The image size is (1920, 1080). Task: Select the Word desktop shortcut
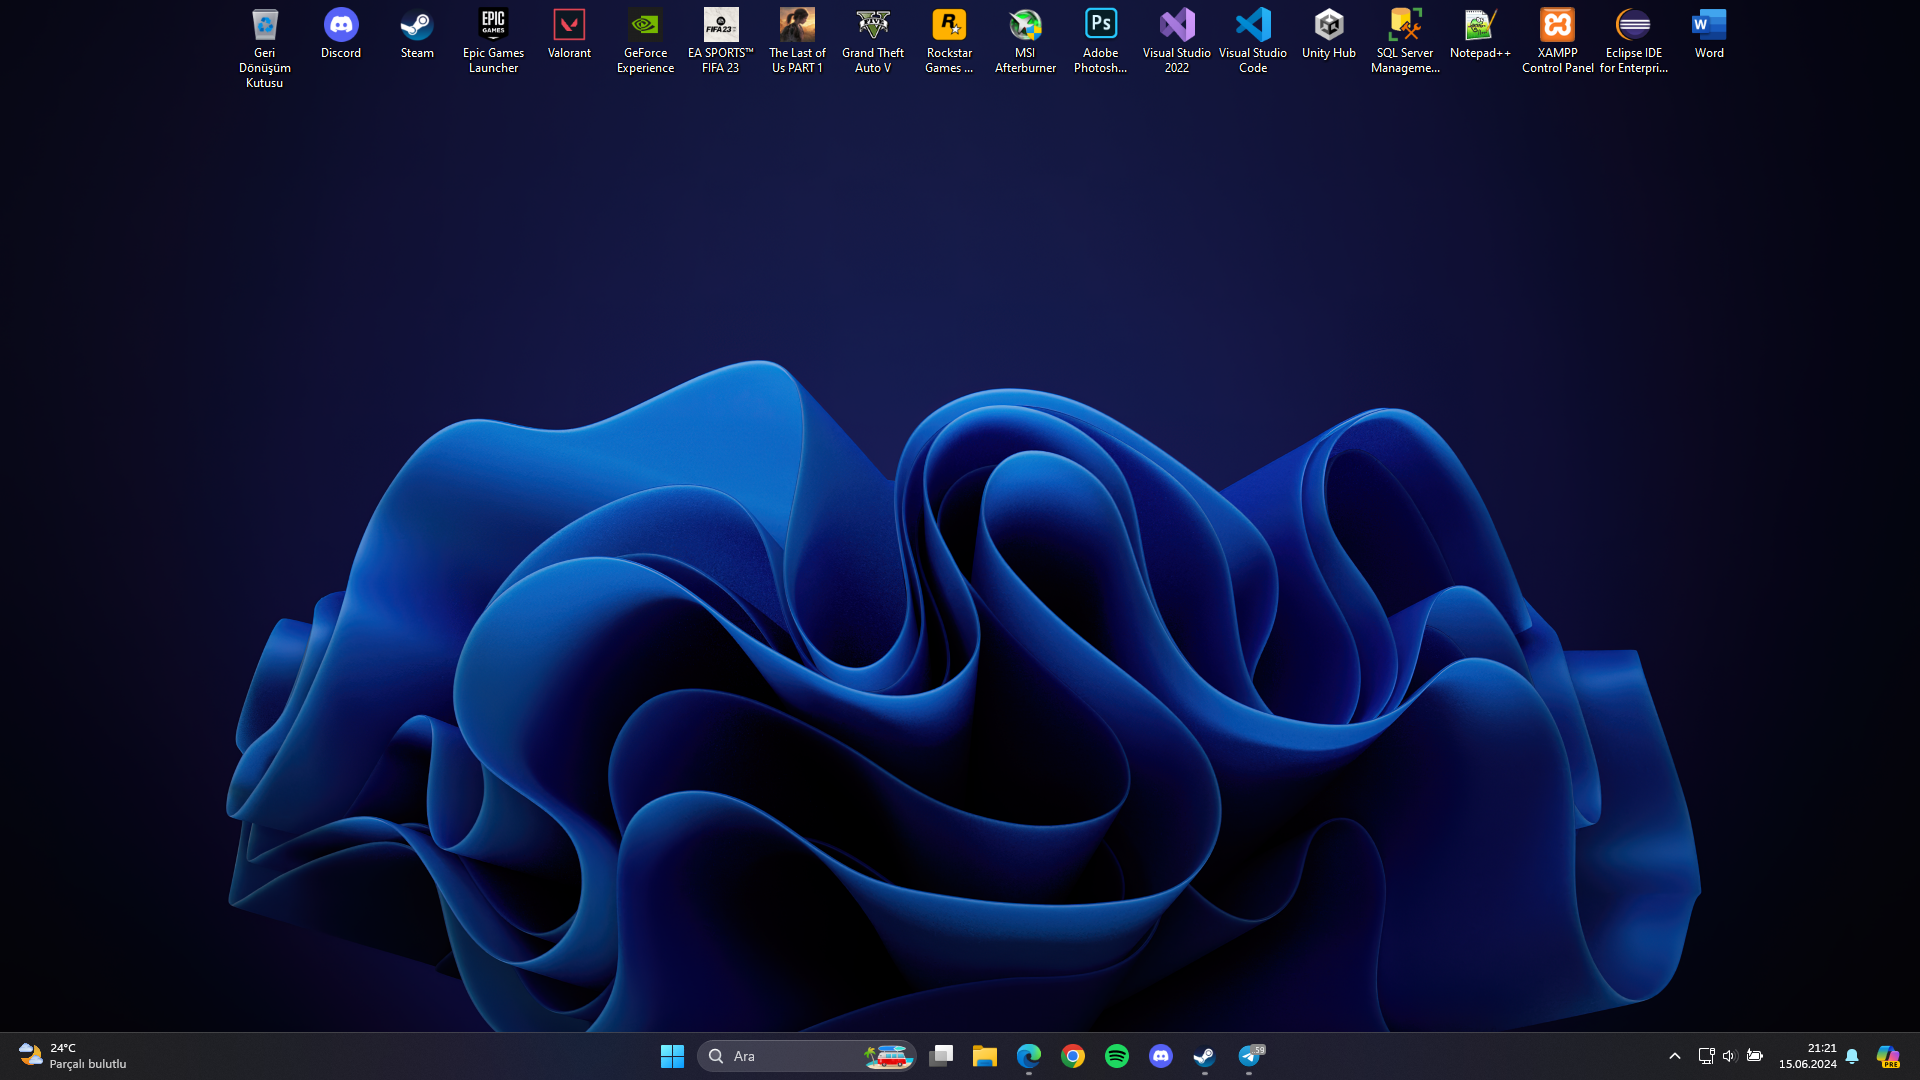[x=1709, y=34]
